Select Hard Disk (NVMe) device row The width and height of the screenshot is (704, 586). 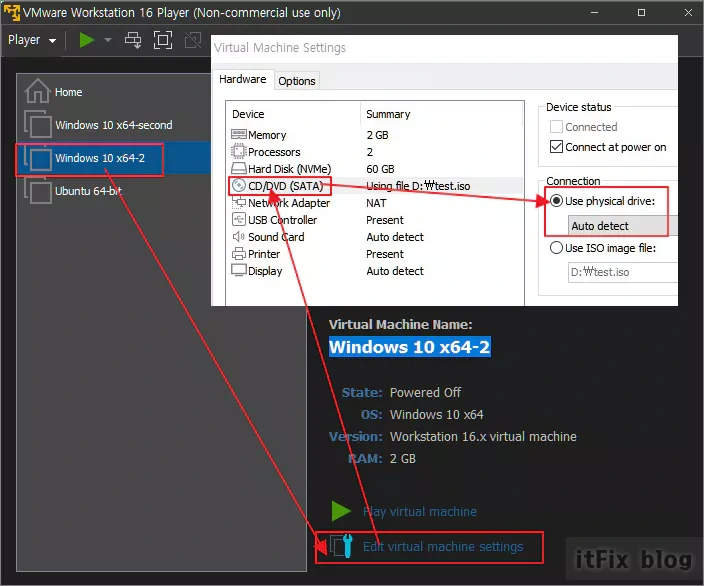375,169
